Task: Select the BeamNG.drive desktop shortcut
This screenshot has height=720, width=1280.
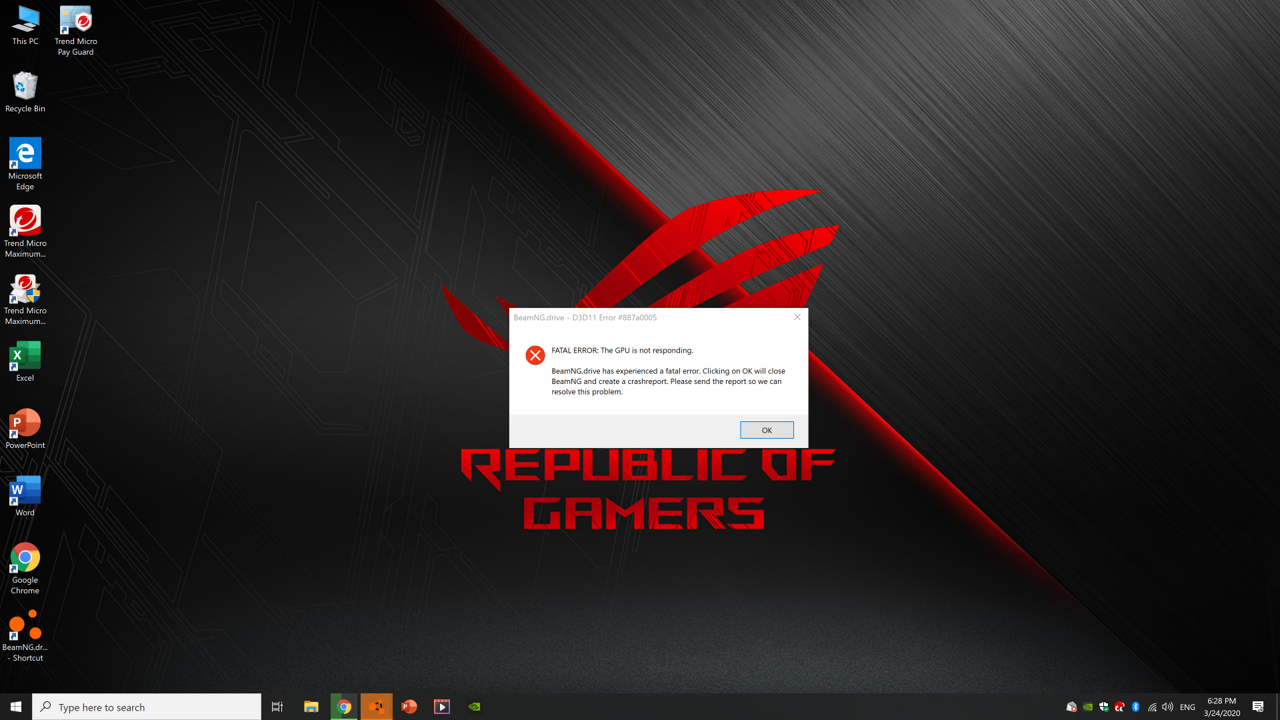Action: (x=25, y=636)
